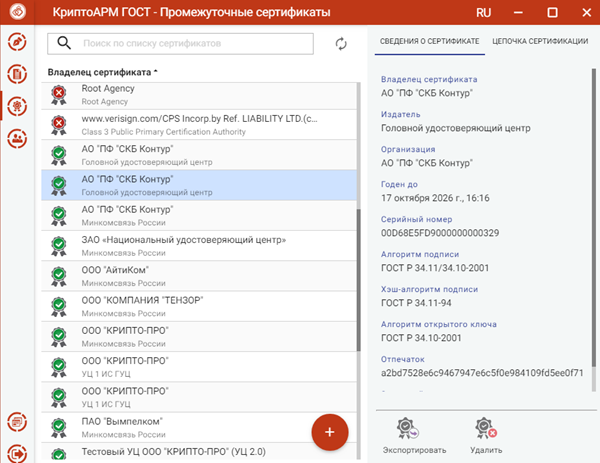Close the КриптоАРМ ГОСТ window
The image size is (600, 463).
point(587,13)
